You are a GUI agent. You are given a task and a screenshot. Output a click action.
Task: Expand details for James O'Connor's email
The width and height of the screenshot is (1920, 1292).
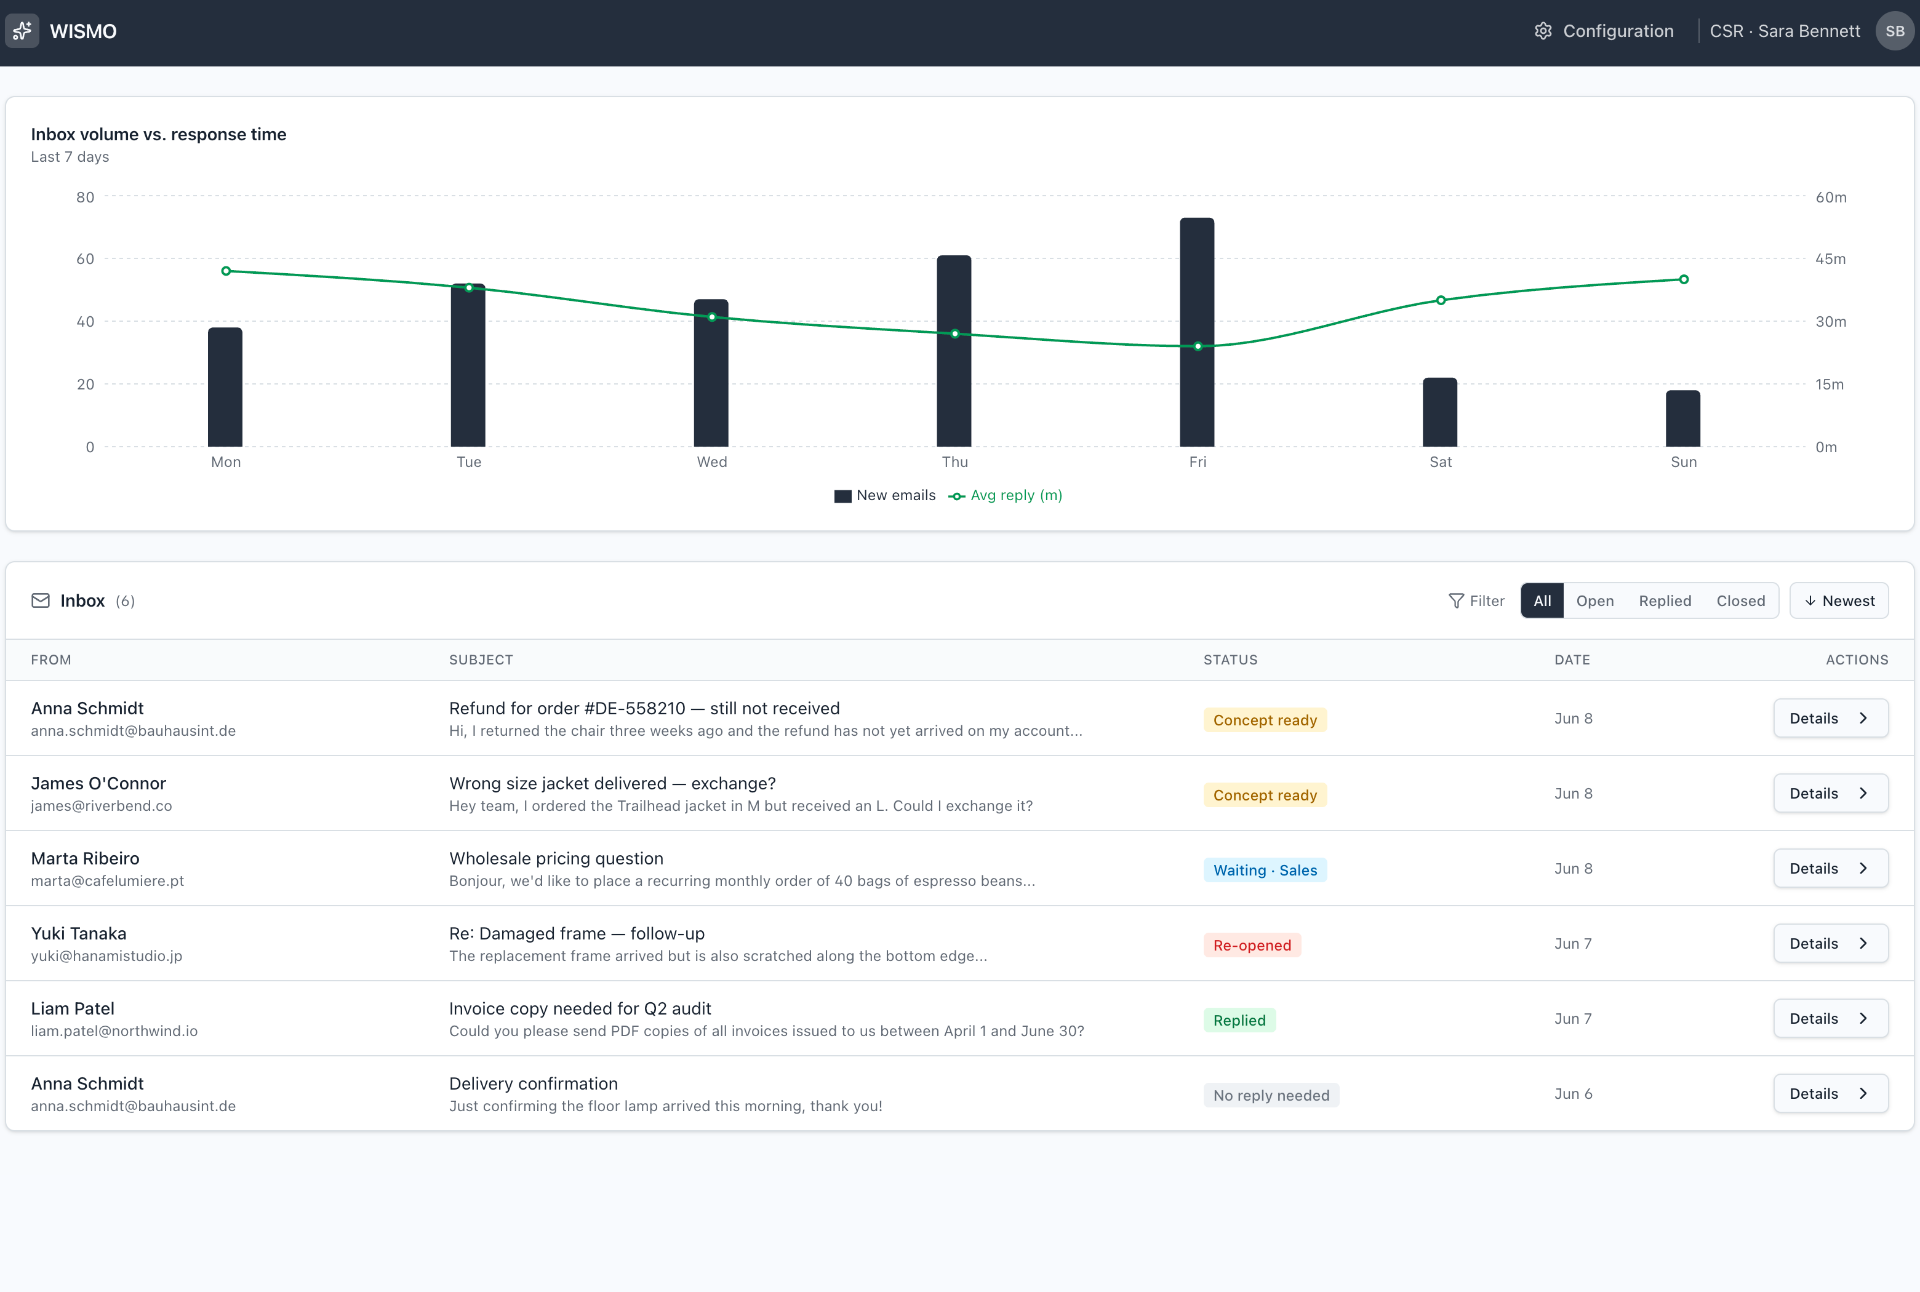click(x=1830, y=794)
